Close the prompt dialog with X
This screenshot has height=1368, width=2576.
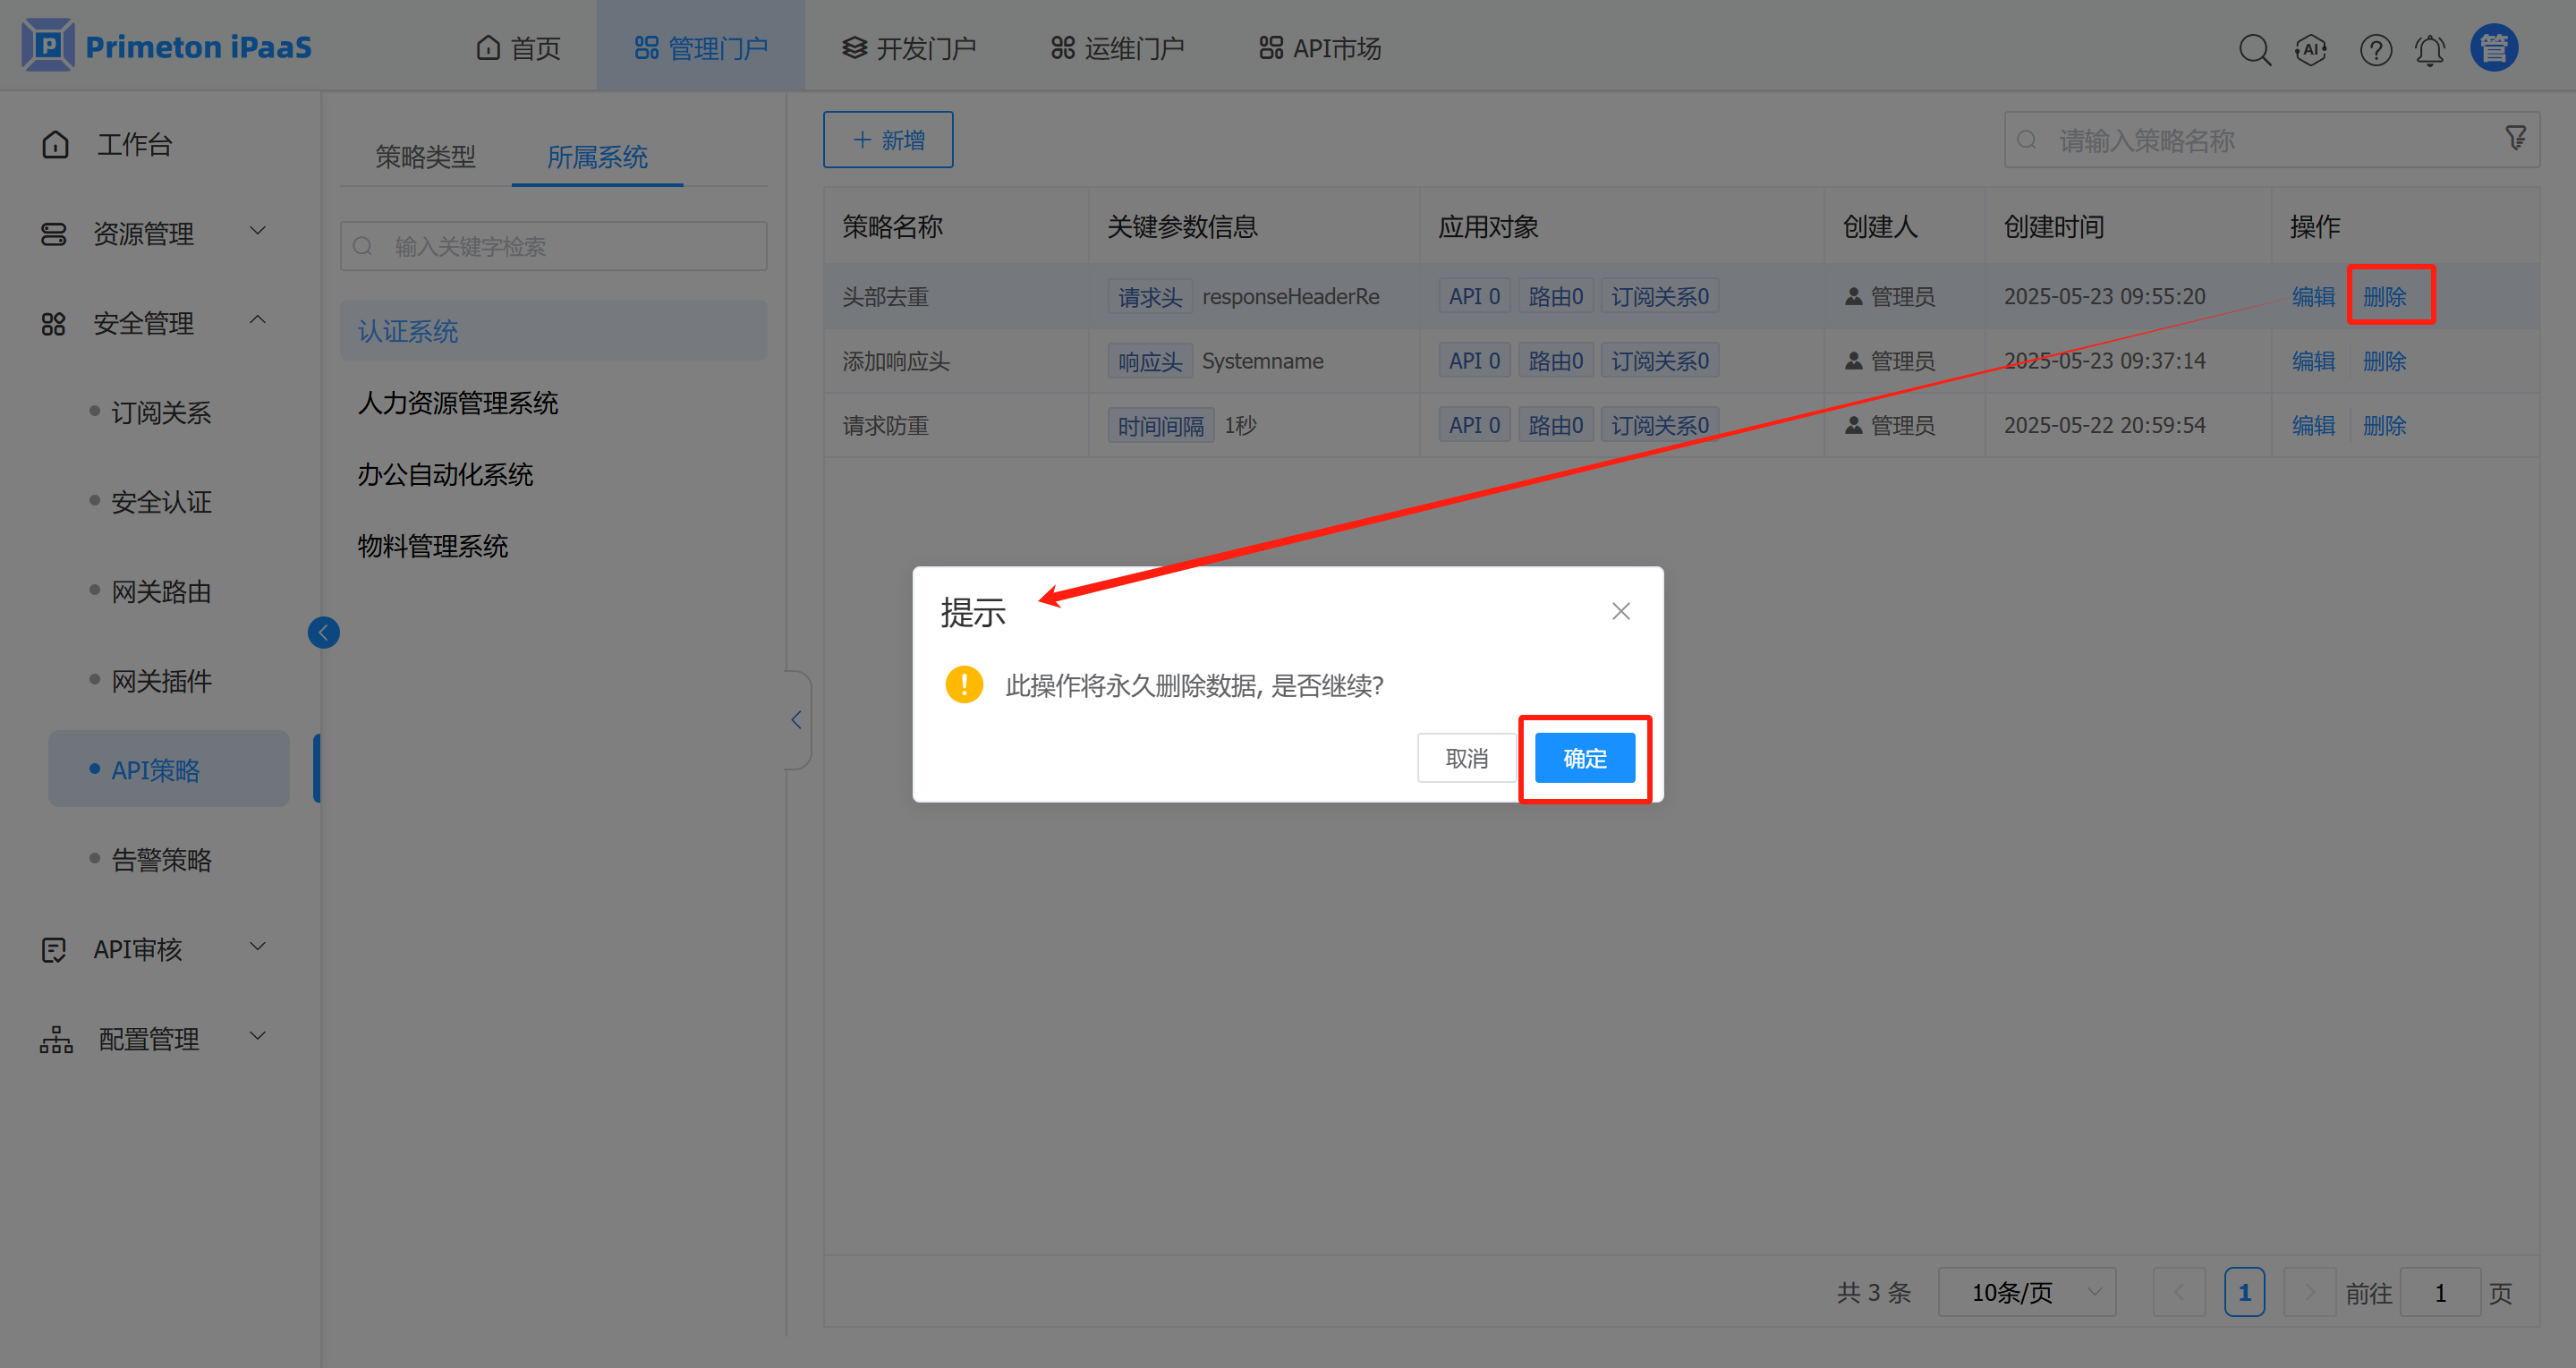pyautogui.click(x=1621, y=611)
